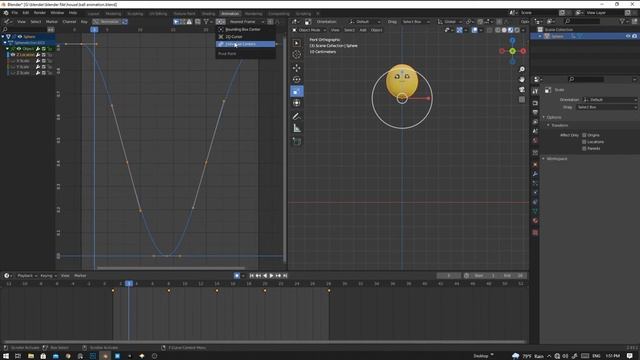
Task: Open the Texture properties tab icon
Action: (x=535, y=233)
